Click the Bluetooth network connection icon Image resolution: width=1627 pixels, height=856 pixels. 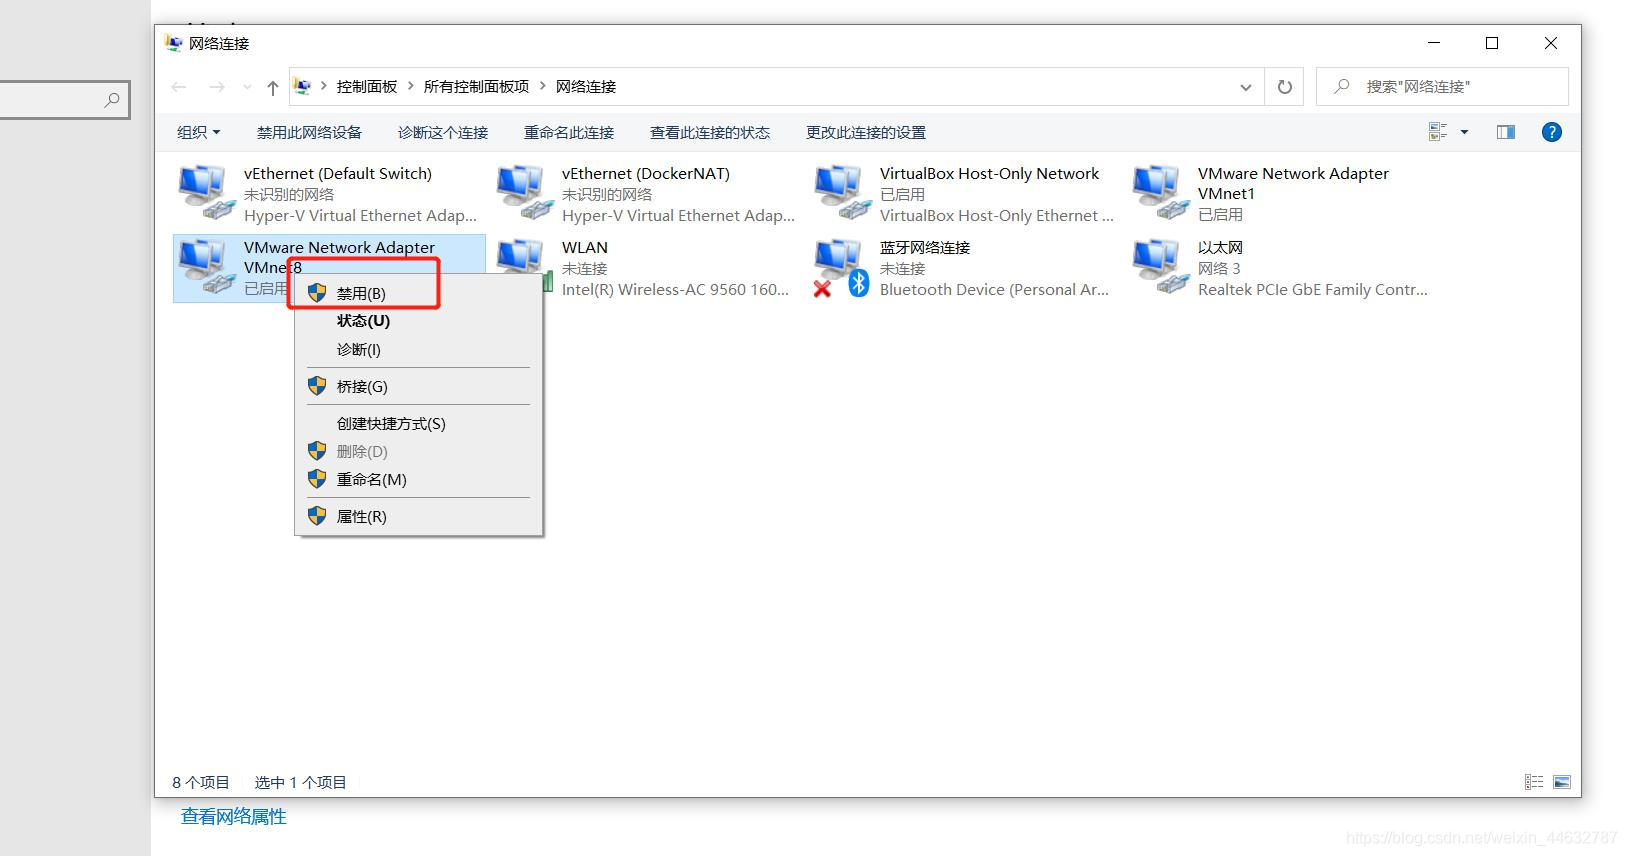click(843, 268)
